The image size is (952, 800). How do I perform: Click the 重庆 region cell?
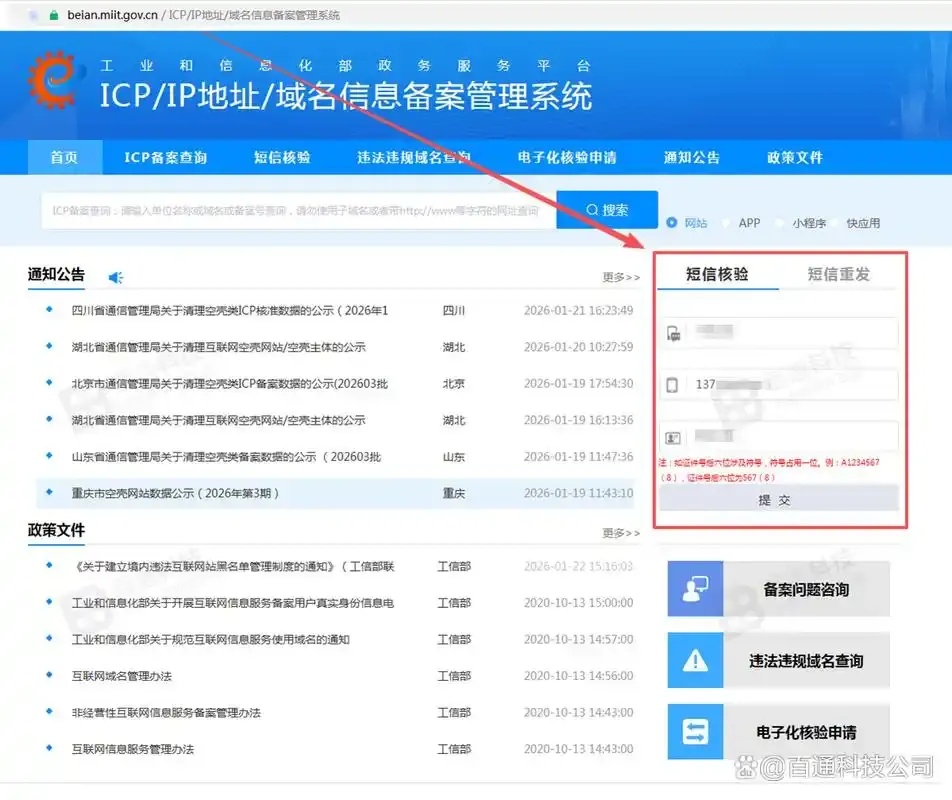[x=454, y=493]
